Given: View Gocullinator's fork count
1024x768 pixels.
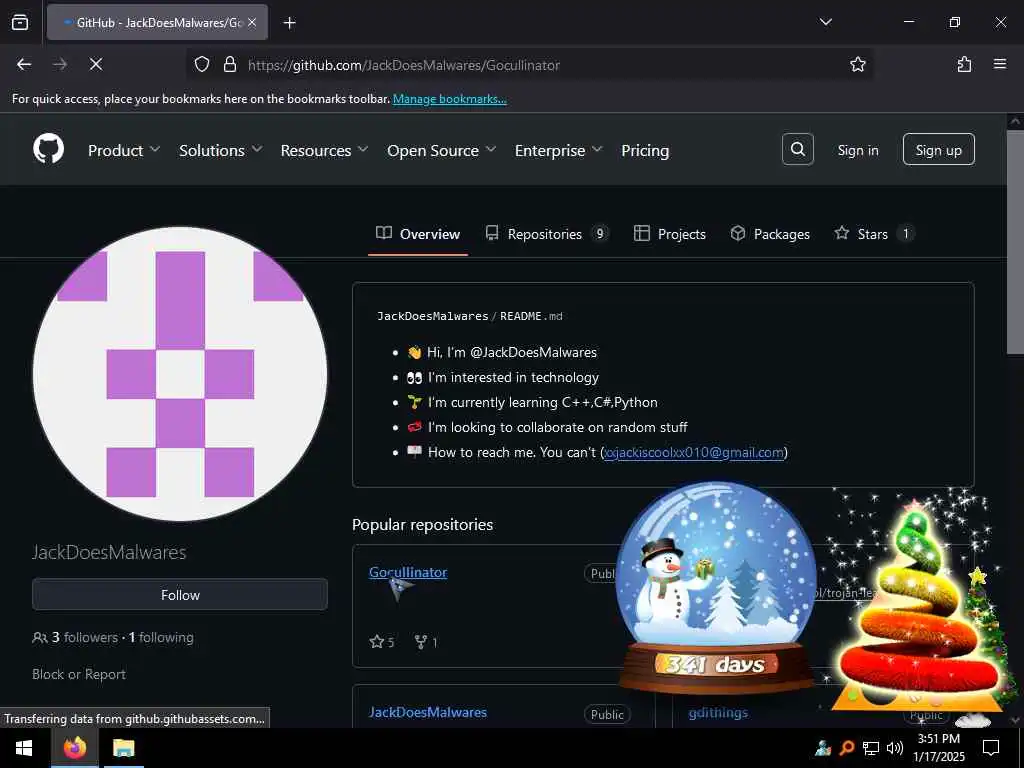Looking at the screenshot, I should (426, 642).
